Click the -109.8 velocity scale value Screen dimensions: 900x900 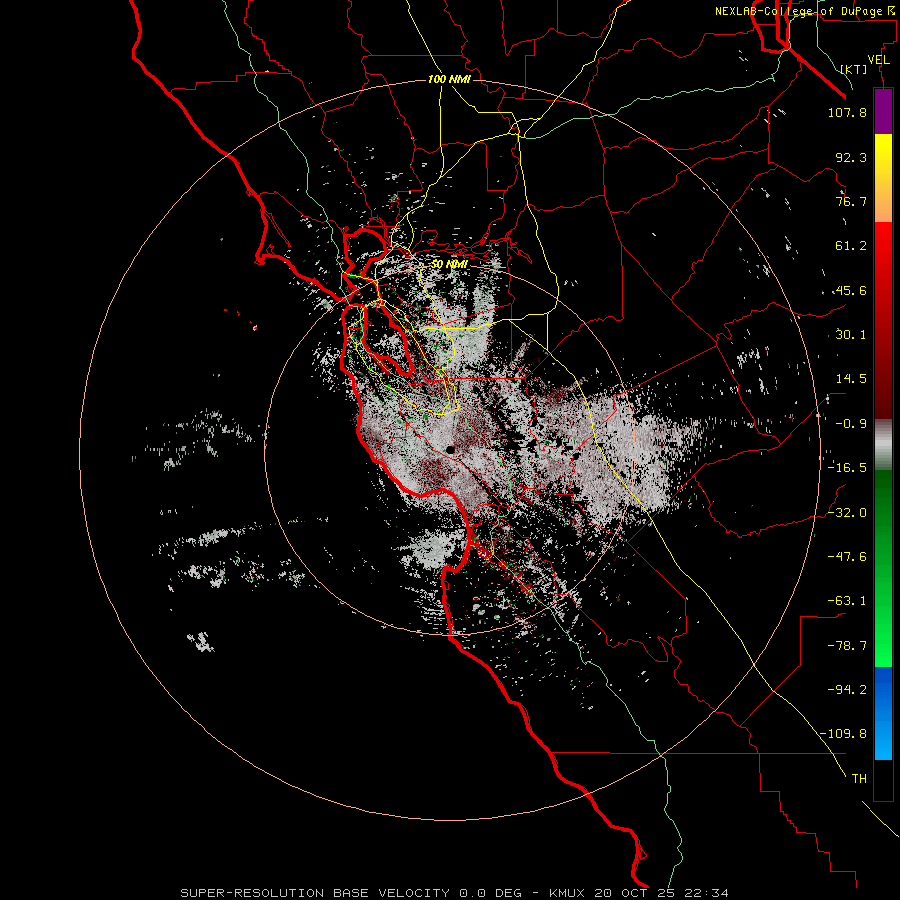click(843, 734)
